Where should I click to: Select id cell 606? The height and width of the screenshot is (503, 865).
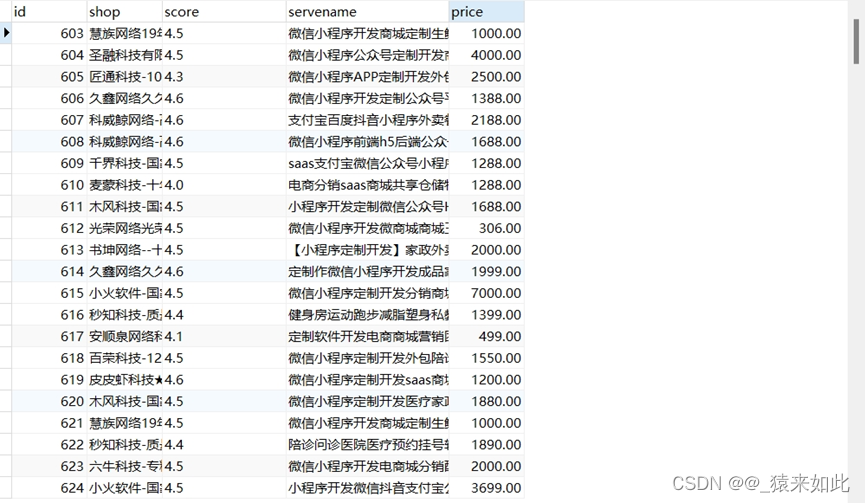[x=49, y=98]
